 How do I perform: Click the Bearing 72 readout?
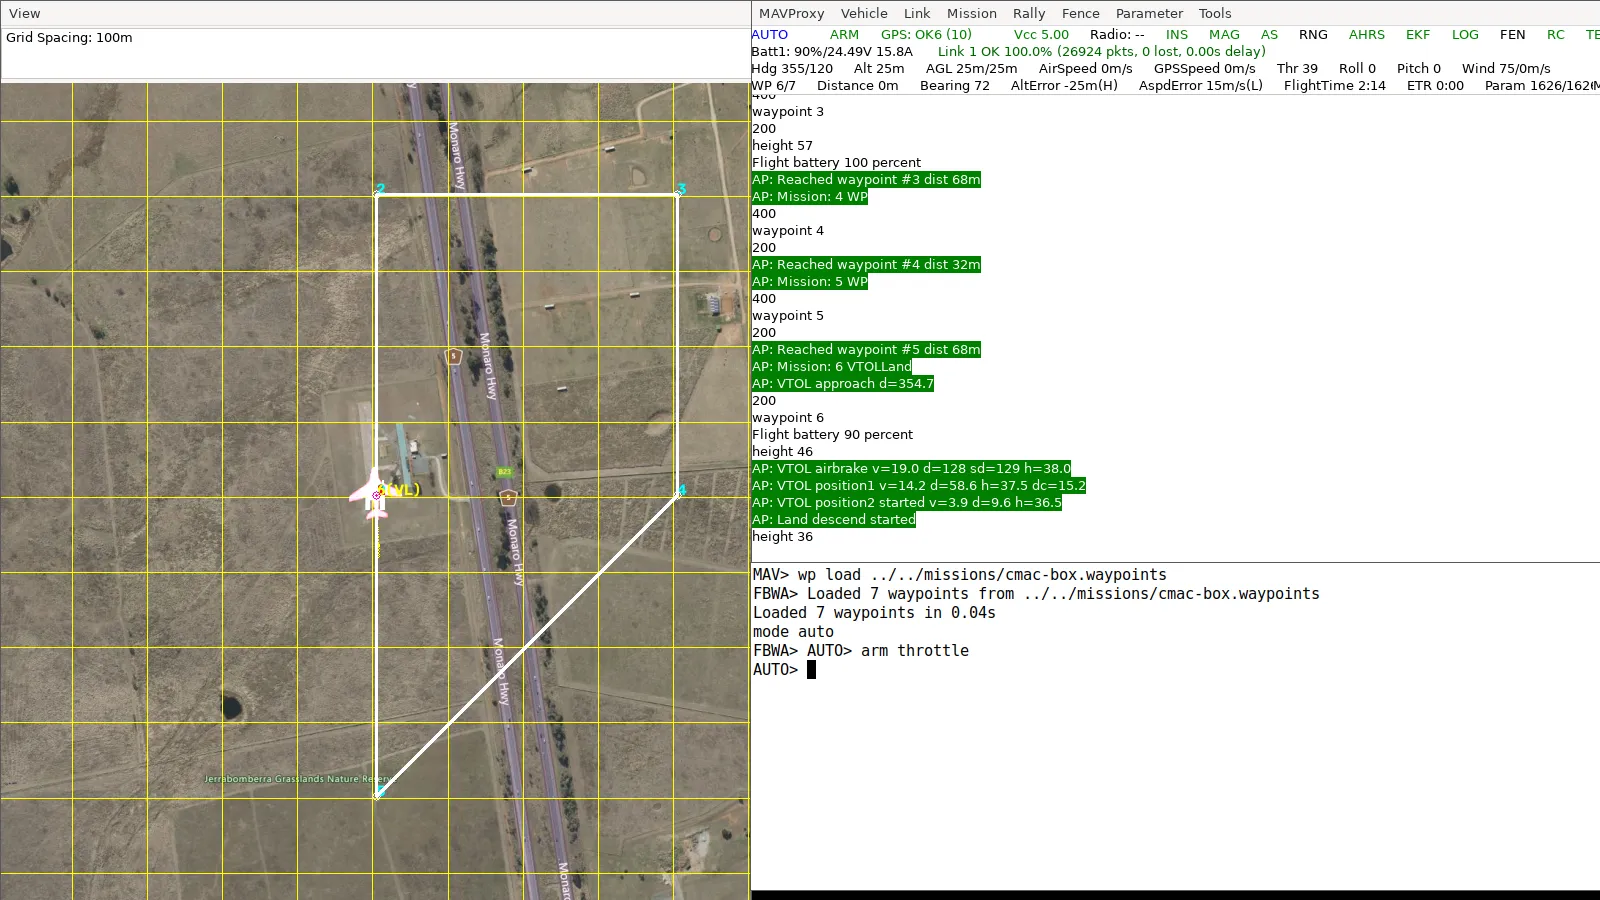coord(954,85)
